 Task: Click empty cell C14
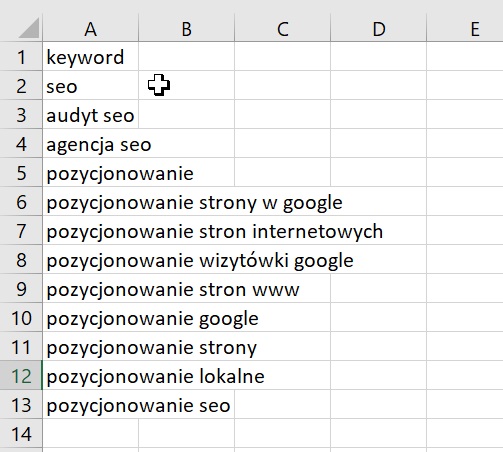pos(282,433)
